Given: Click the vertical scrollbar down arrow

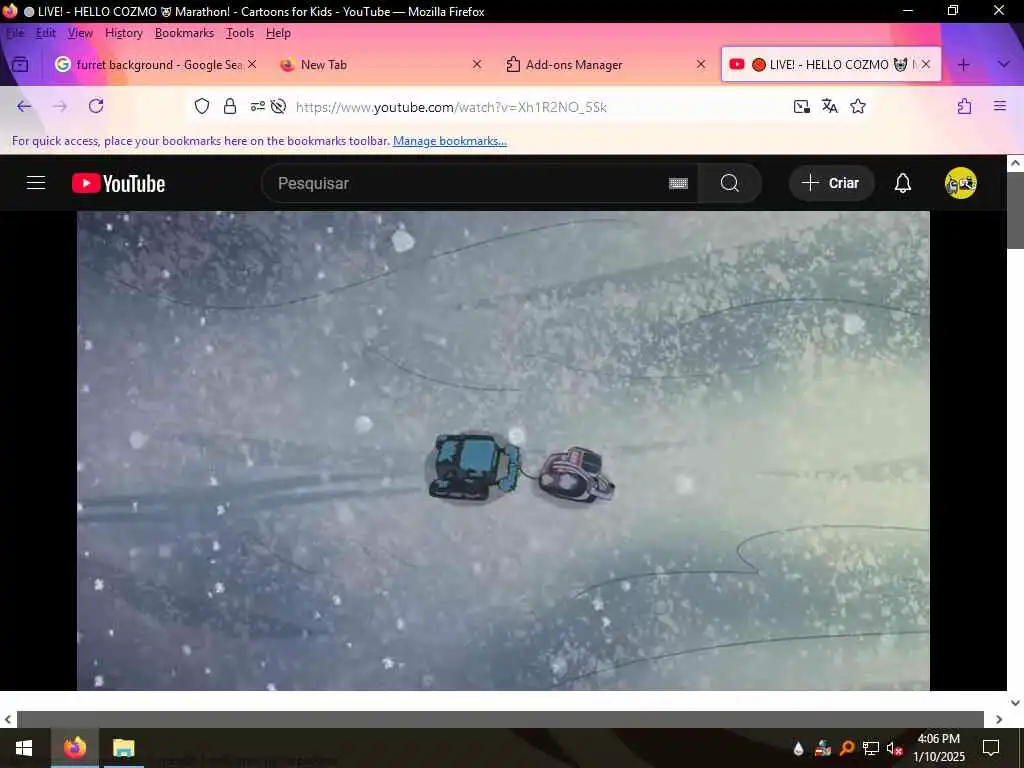Looking at the screenshot, I should coord(1015,703).
